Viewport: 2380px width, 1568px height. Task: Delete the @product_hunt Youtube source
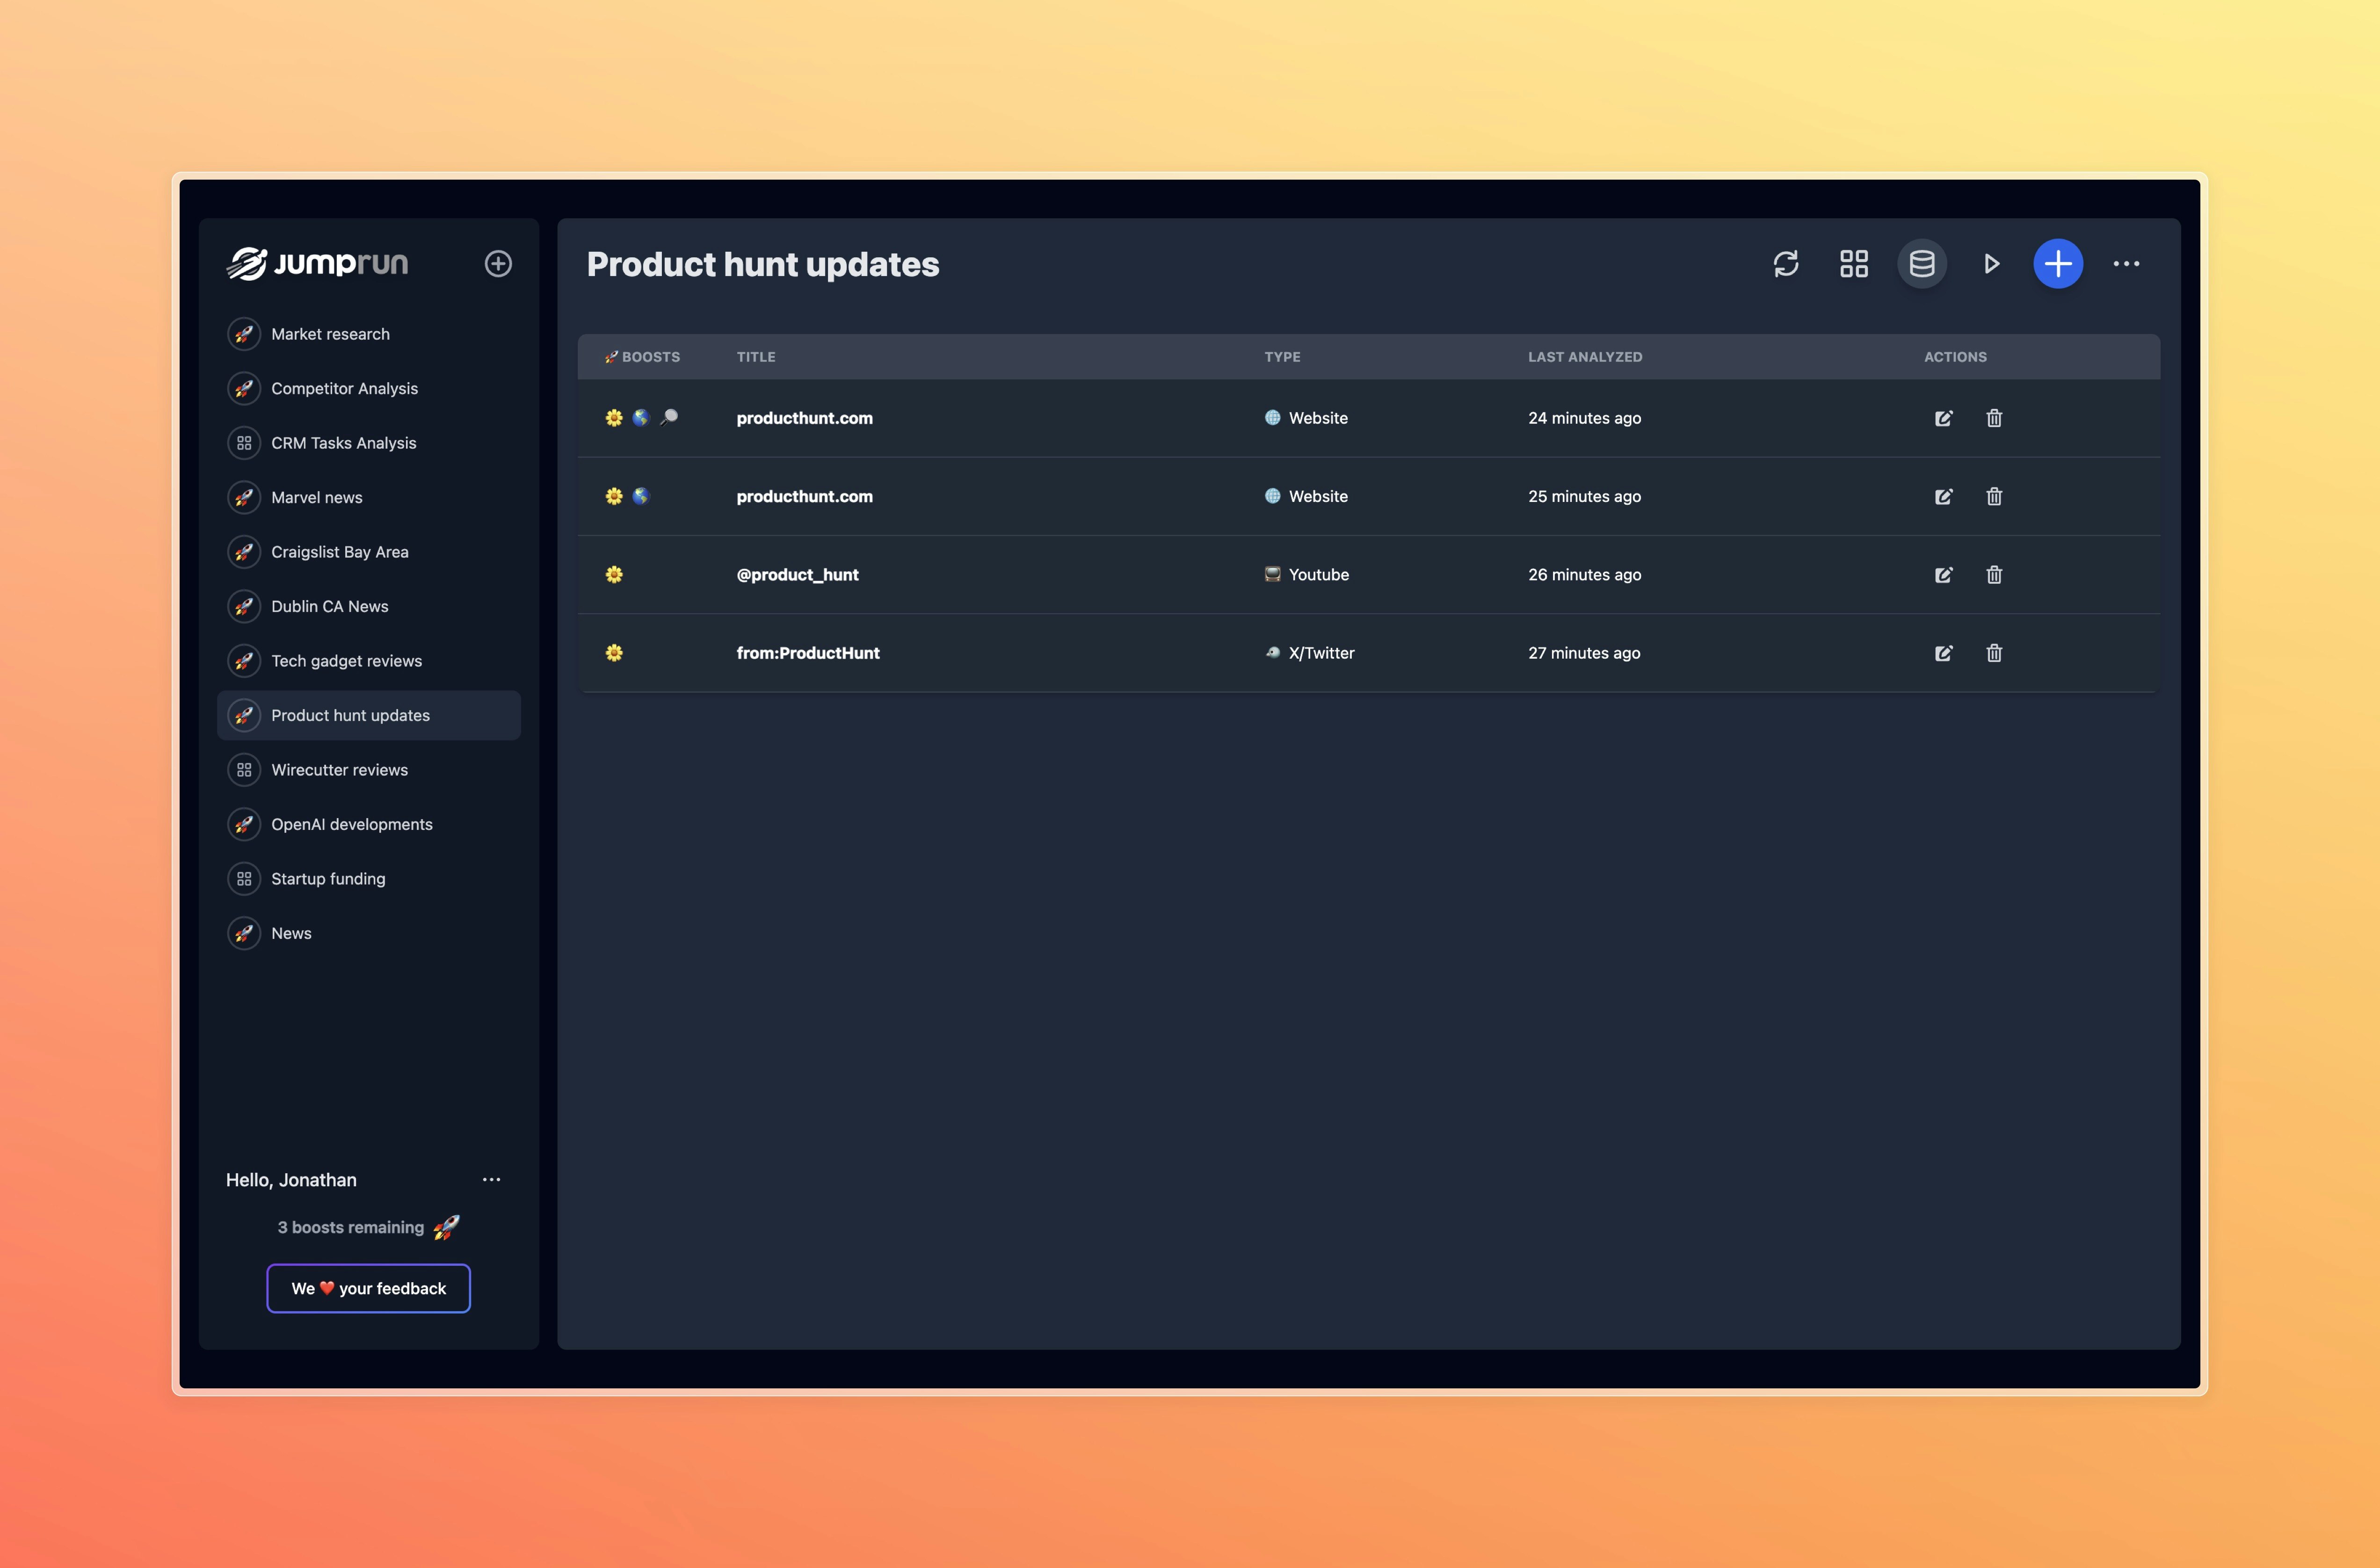tap(1994, 575)
